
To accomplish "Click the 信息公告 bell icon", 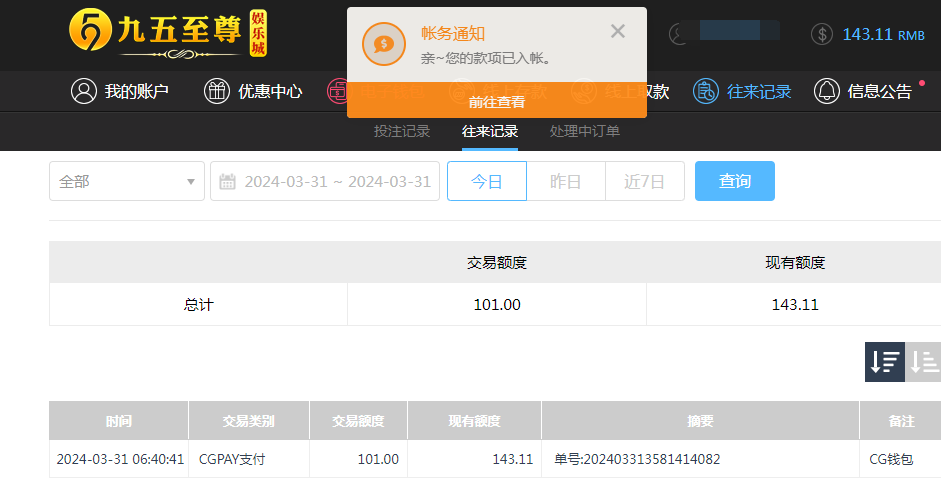I will (826, 91).
